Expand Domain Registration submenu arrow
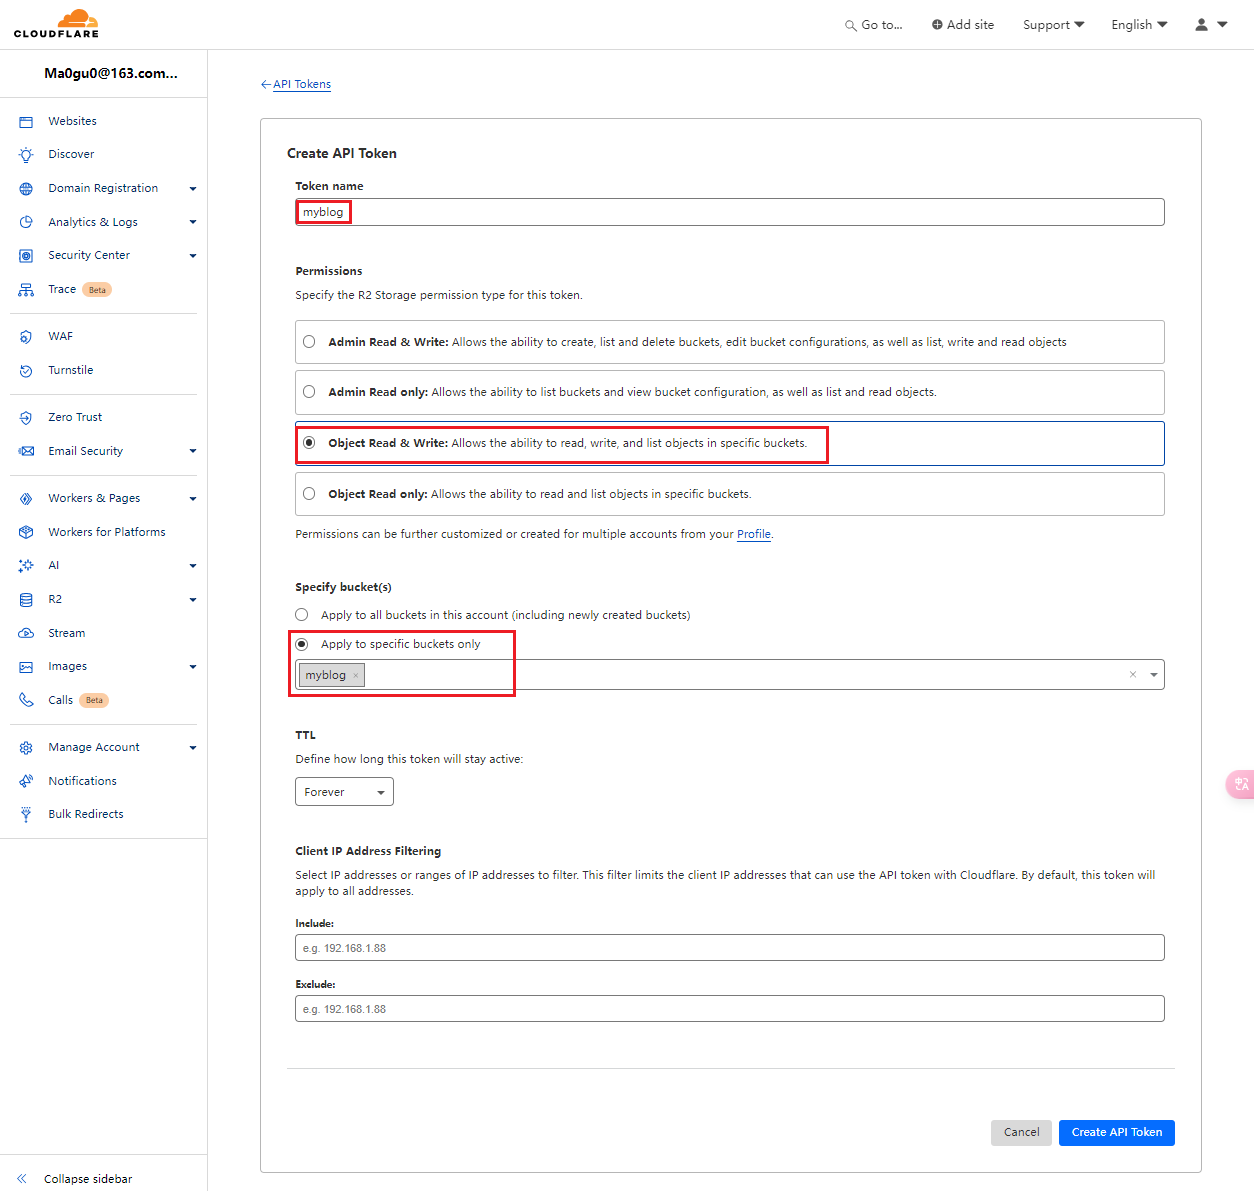Image resolution: width=1254 pixels, height=1191 pixels. pyautogui.click(x=193, y=189)
